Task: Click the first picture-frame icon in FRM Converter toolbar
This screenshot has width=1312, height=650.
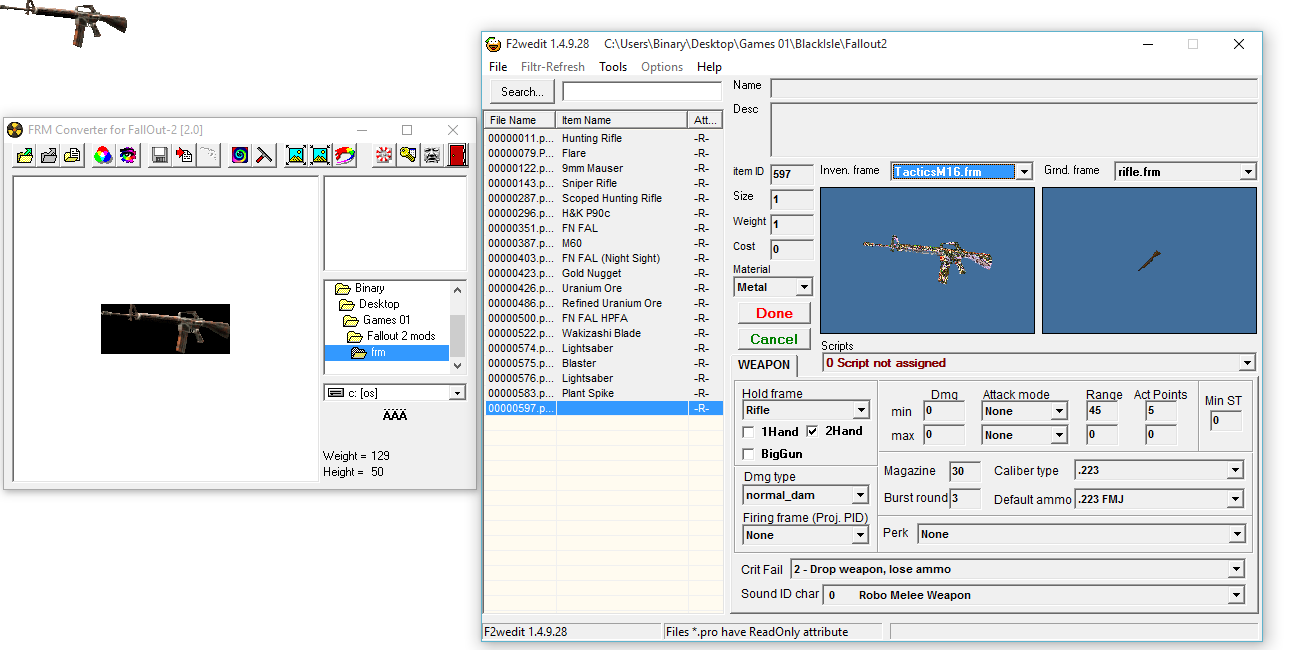Action: click(296, 155)
